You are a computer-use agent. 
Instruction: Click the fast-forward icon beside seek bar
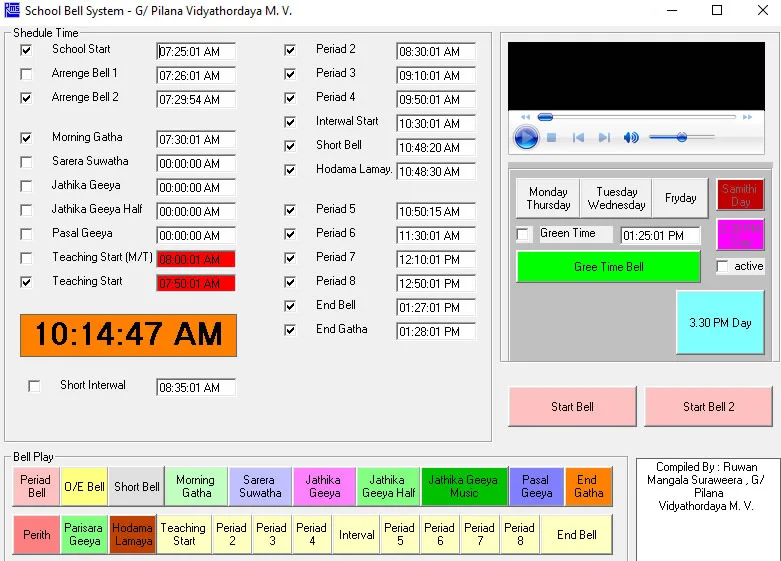748,117
